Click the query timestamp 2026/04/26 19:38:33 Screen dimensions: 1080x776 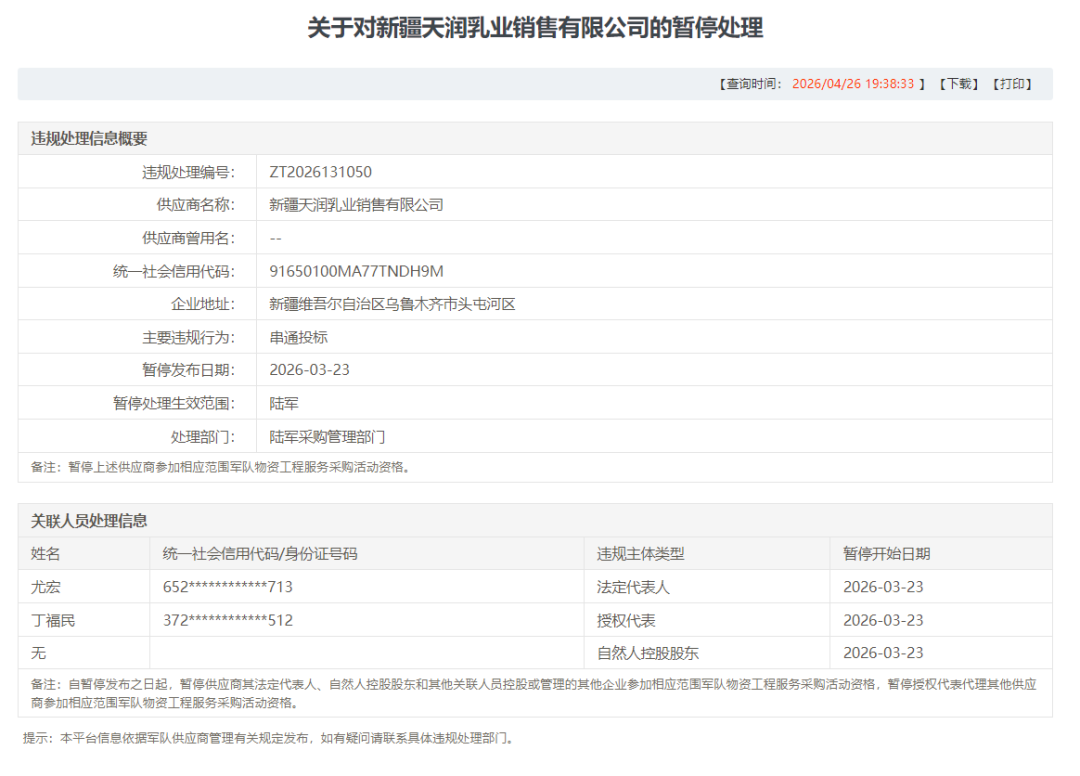[x=853, y=84]
